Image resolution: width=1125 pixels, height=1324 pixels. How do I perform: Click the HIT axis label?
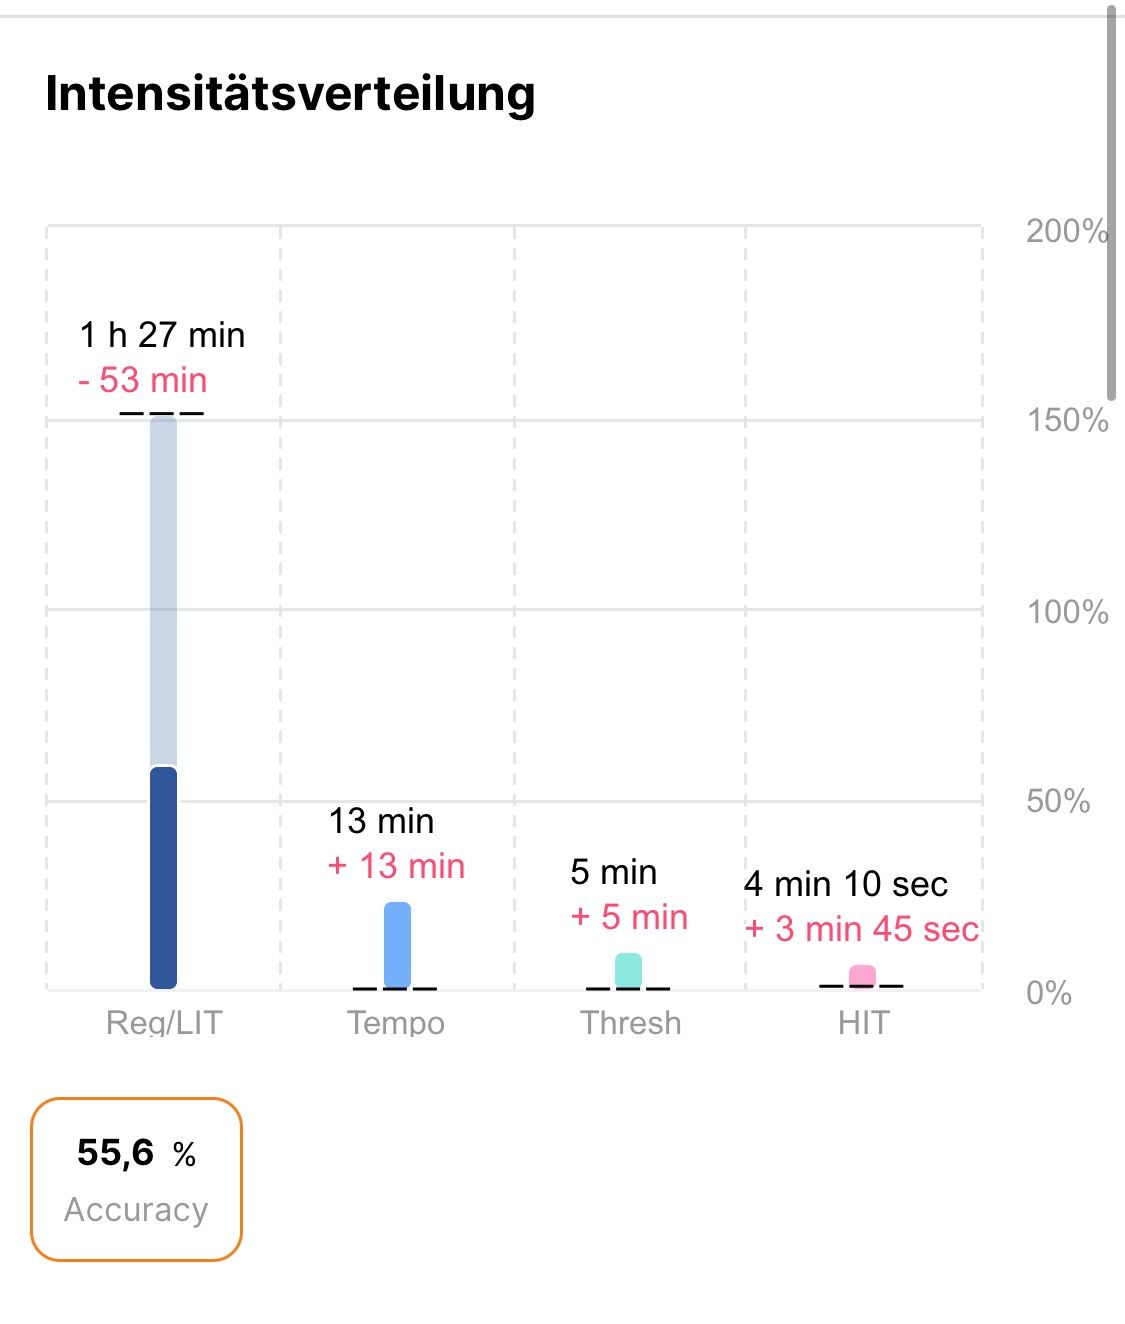[x=863, y=1023]
